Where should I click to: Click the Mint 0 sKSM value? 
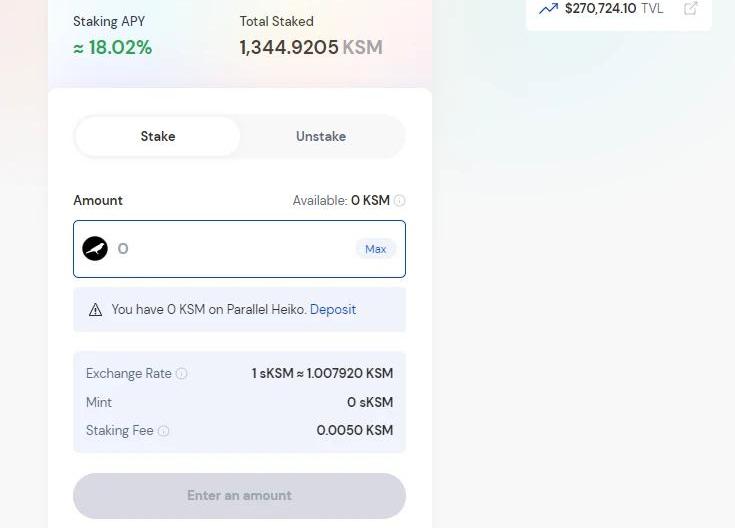(x=370, y=403)
